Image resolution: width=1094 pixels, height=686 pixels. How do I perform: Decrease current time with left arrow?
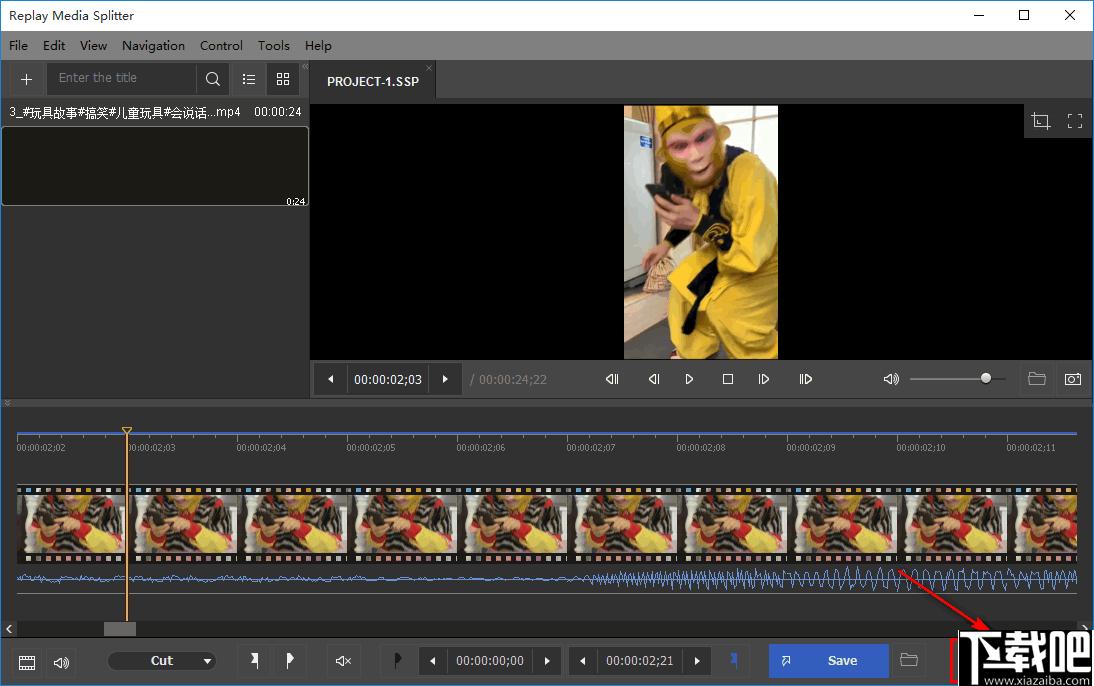331,380
